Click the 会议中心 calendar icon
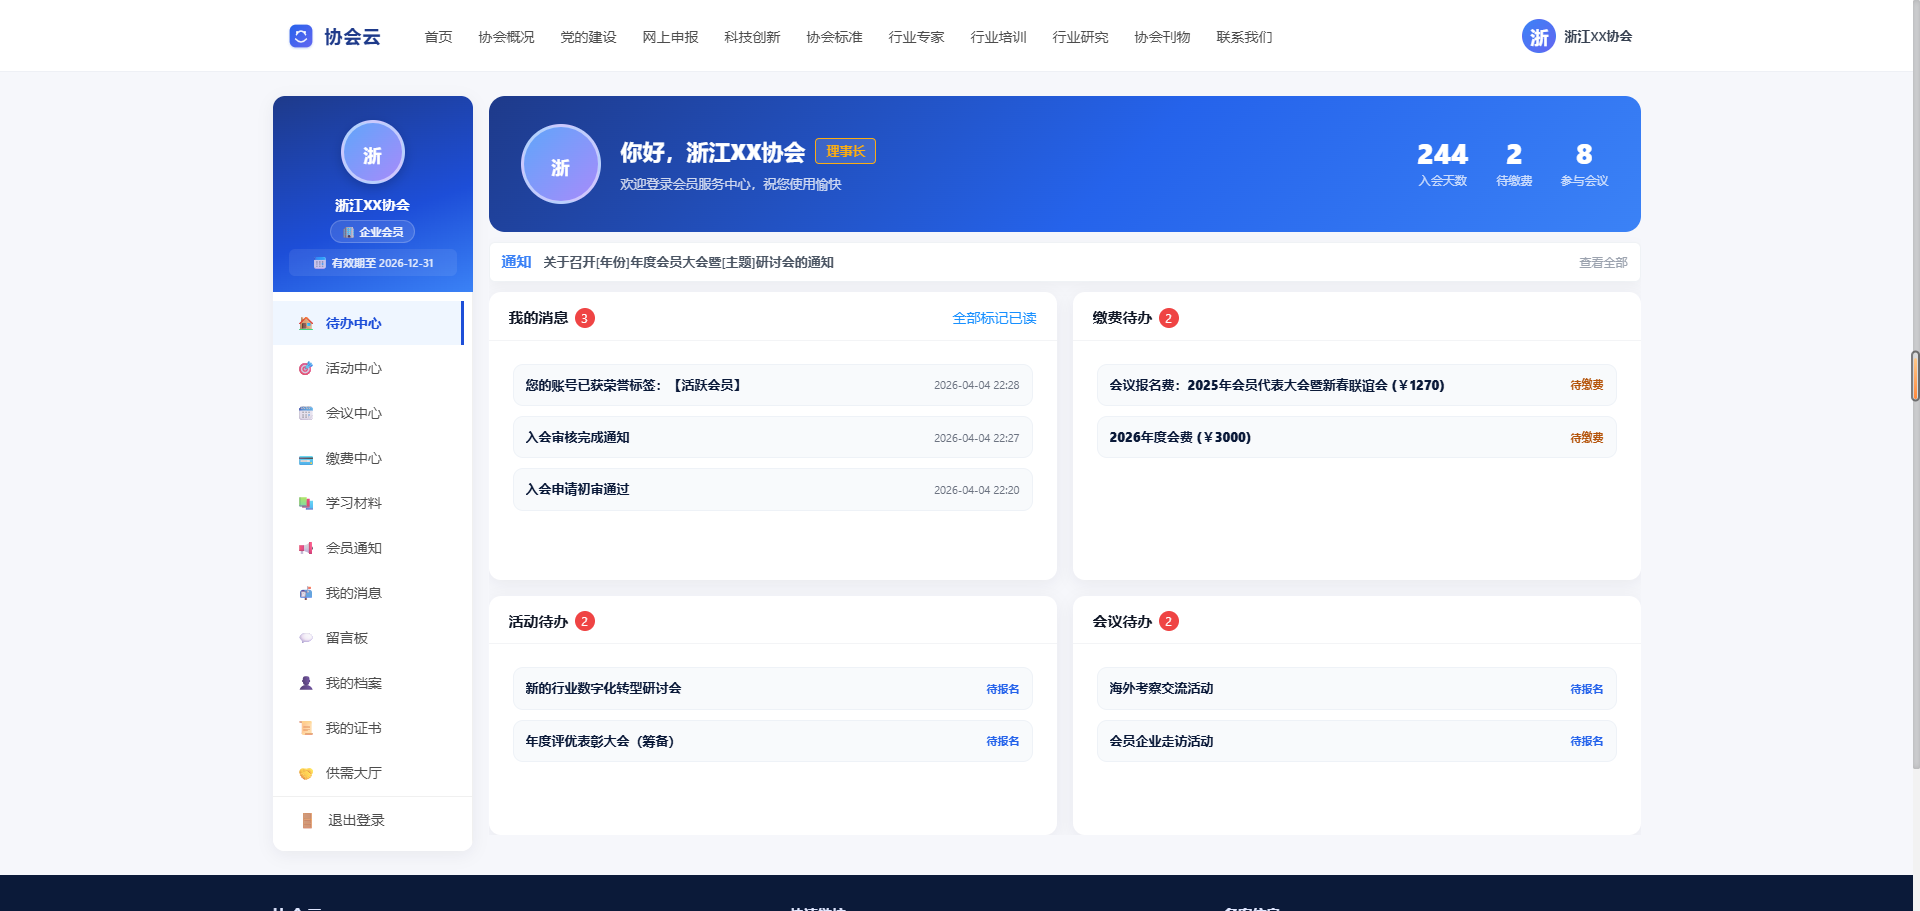 (306, 413)
